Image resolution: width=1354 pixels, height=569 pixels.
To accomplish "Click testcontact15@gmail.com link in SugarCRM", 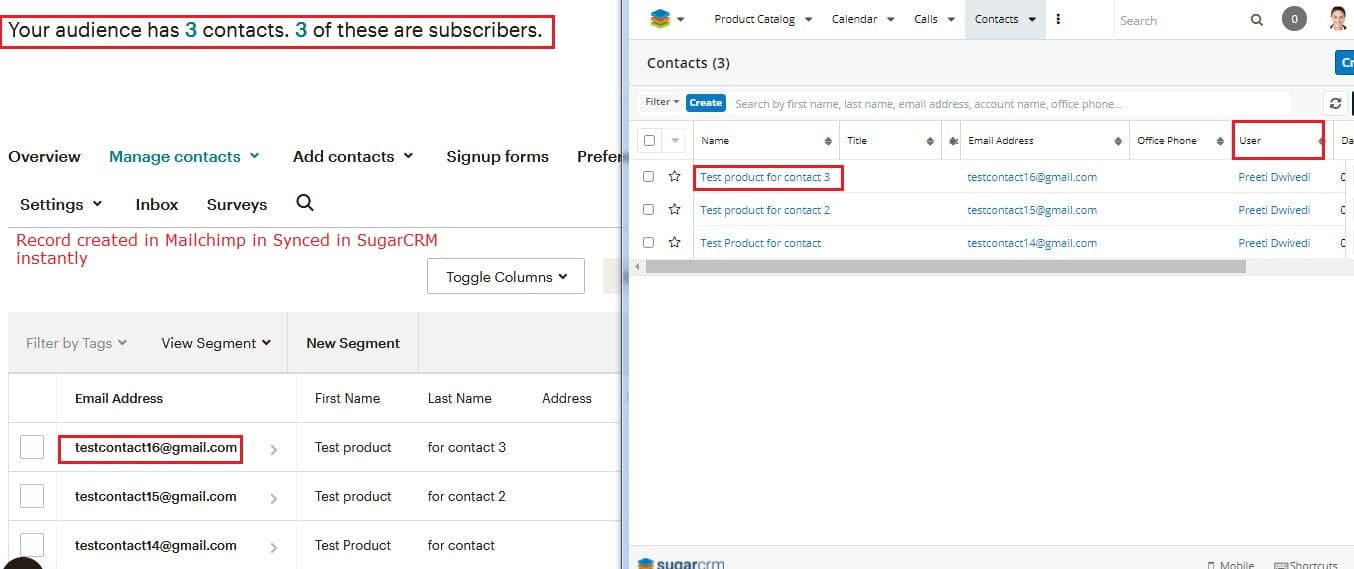I will point(1032,210).
